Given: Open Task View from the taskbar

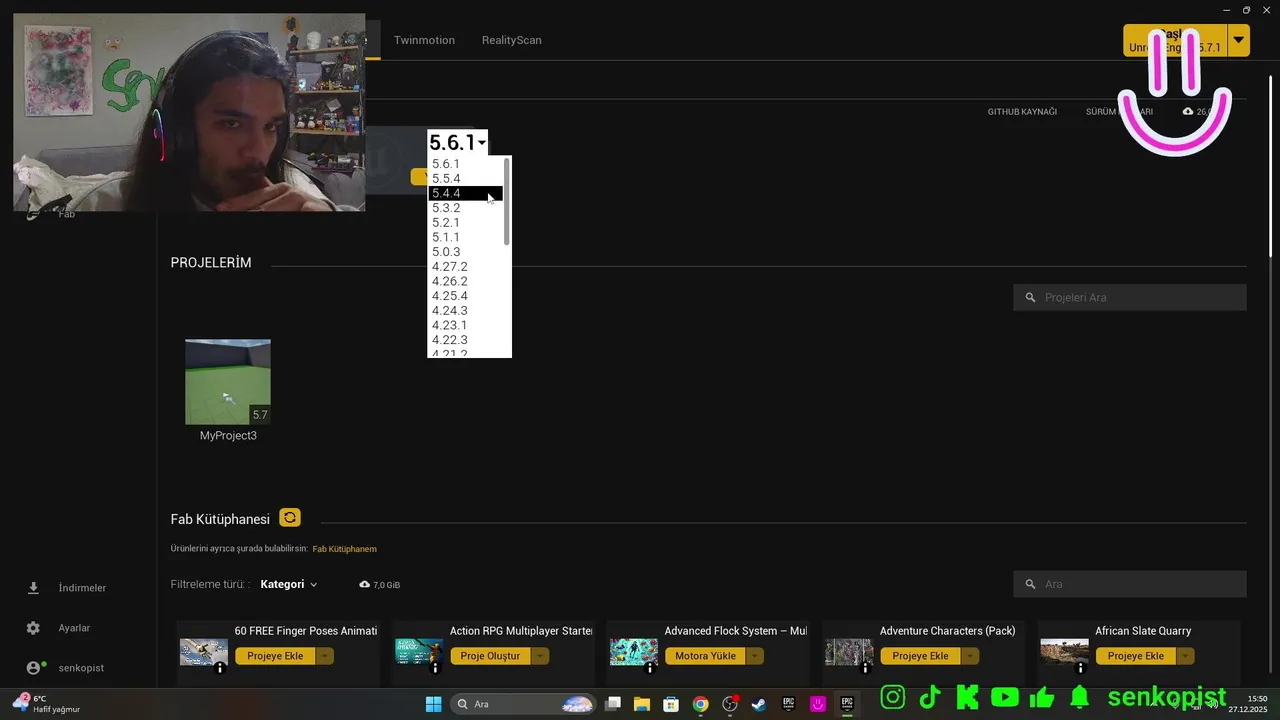Looking at the screenshot, I should click(x=613, y=704).
